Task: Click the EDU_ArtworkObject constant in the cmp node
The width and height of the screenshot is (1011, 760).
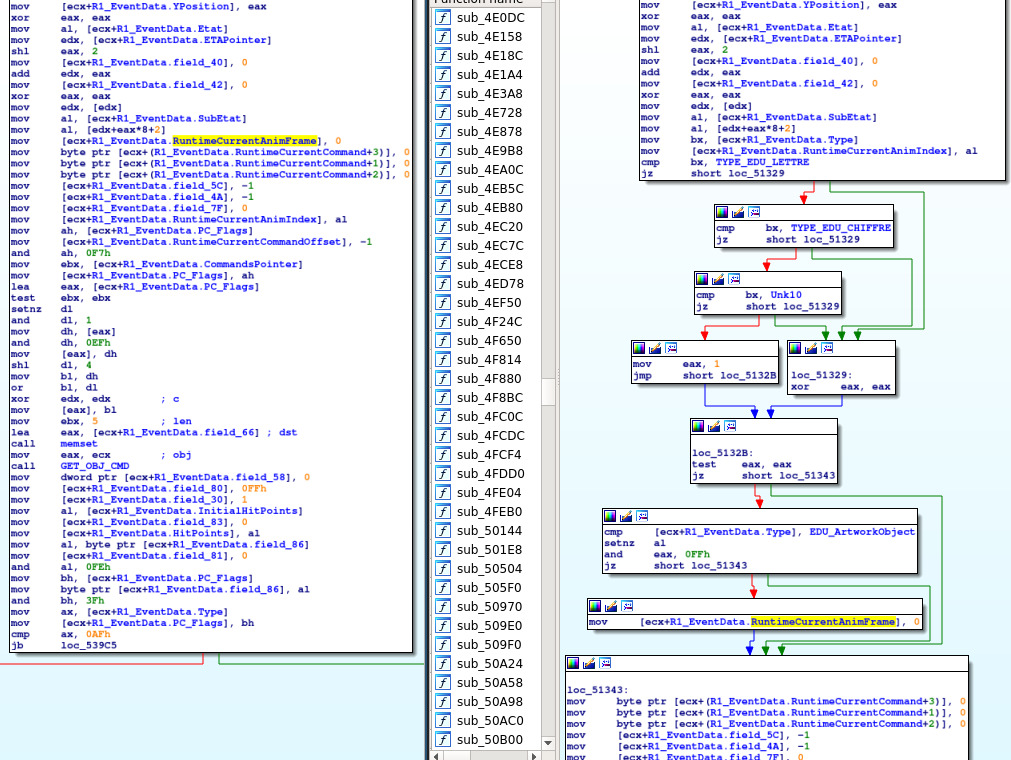Action: [x=862, y=532]
